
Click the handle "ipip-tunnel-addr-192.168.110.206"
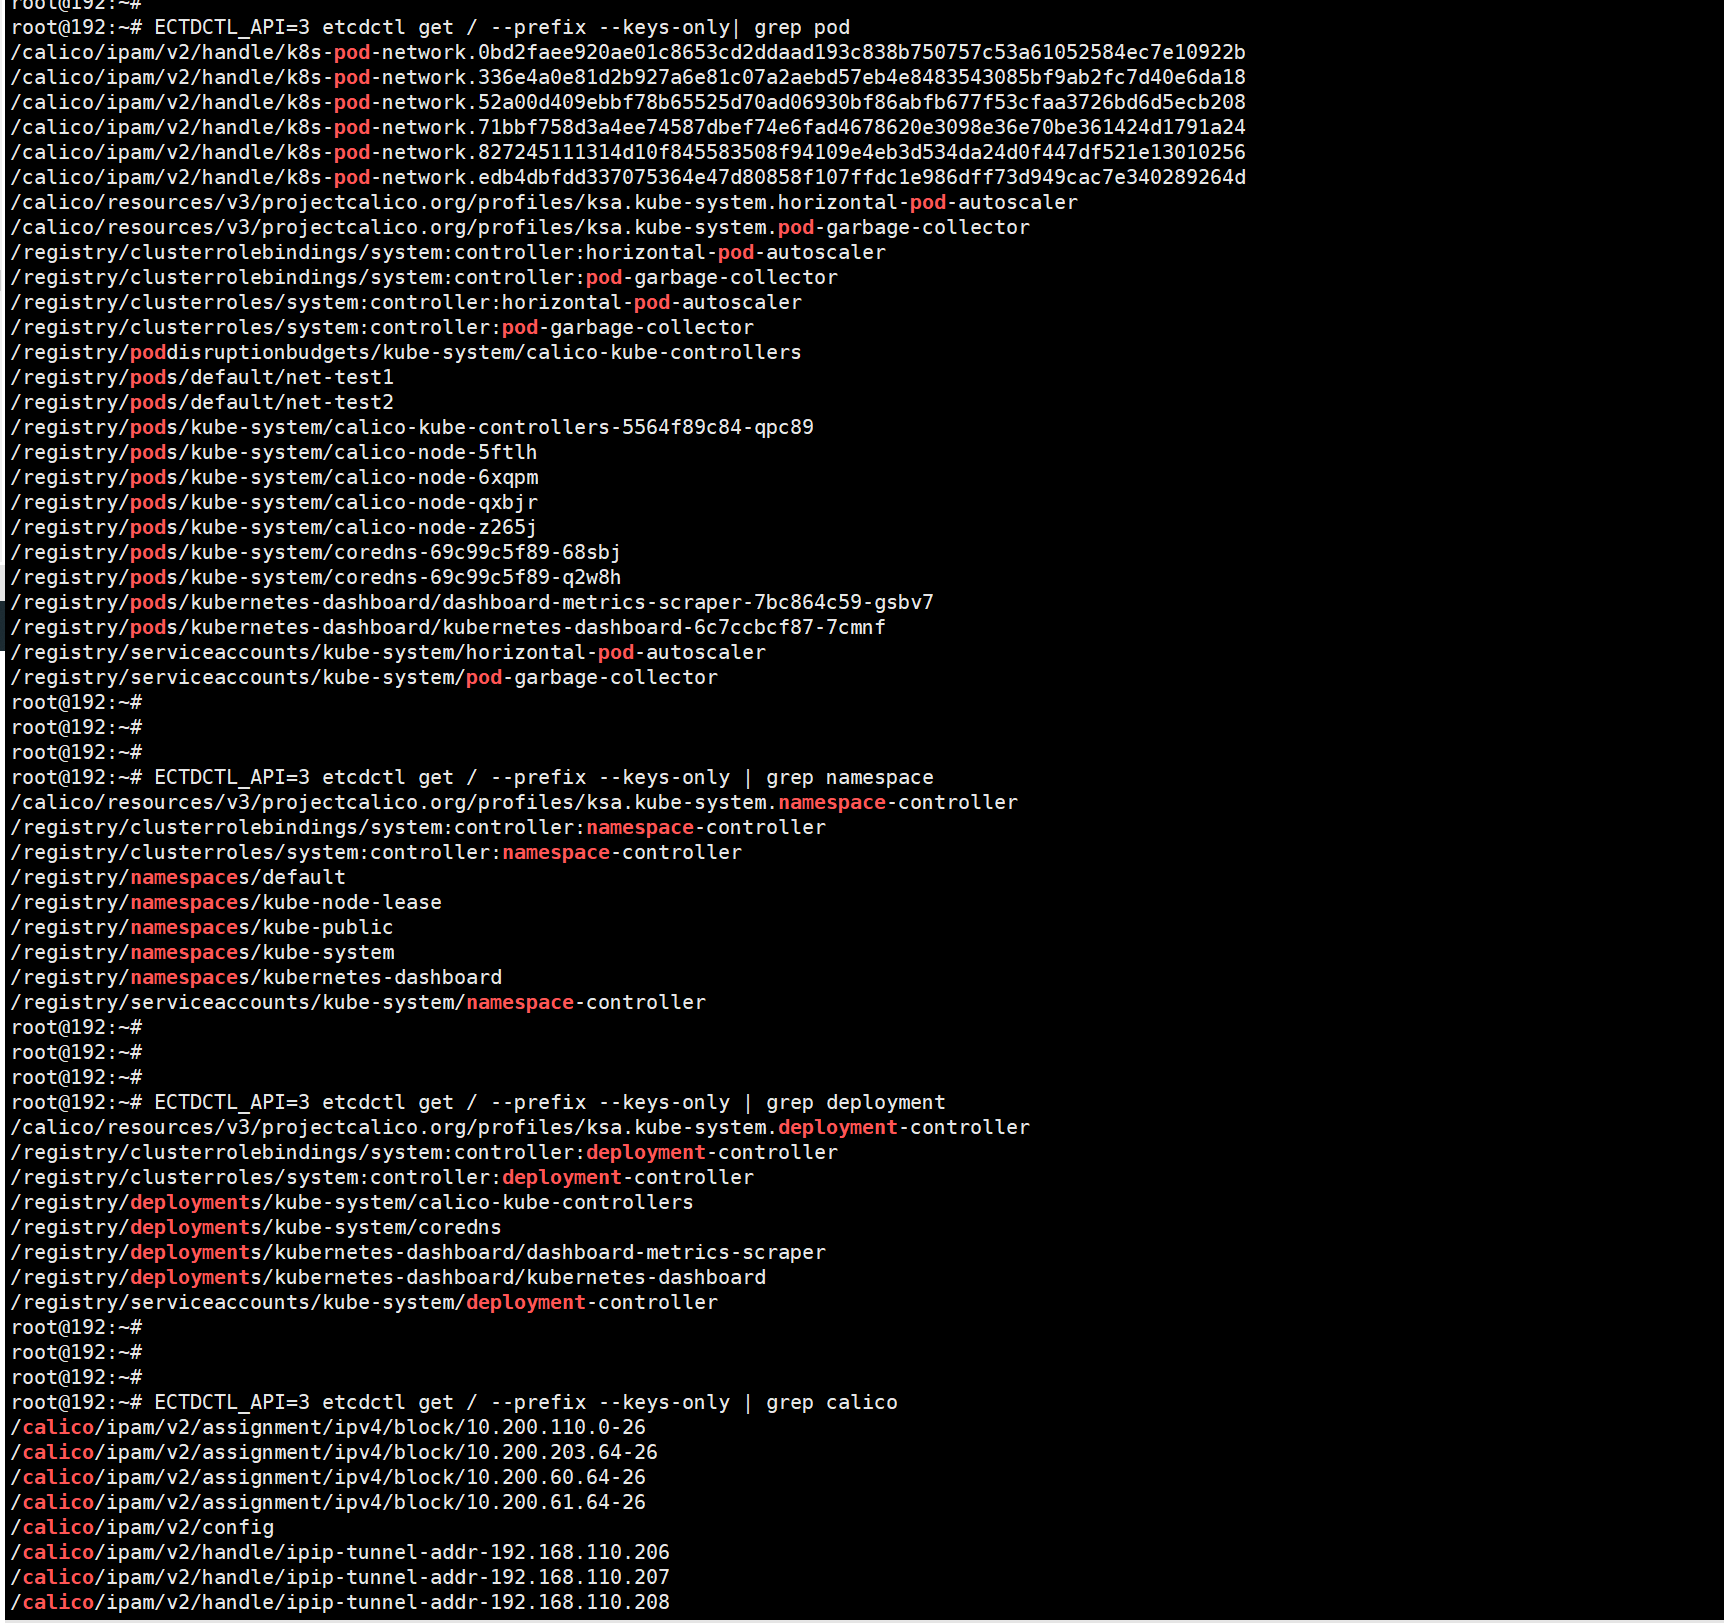pyautogui.click(x=340, y=1552)
